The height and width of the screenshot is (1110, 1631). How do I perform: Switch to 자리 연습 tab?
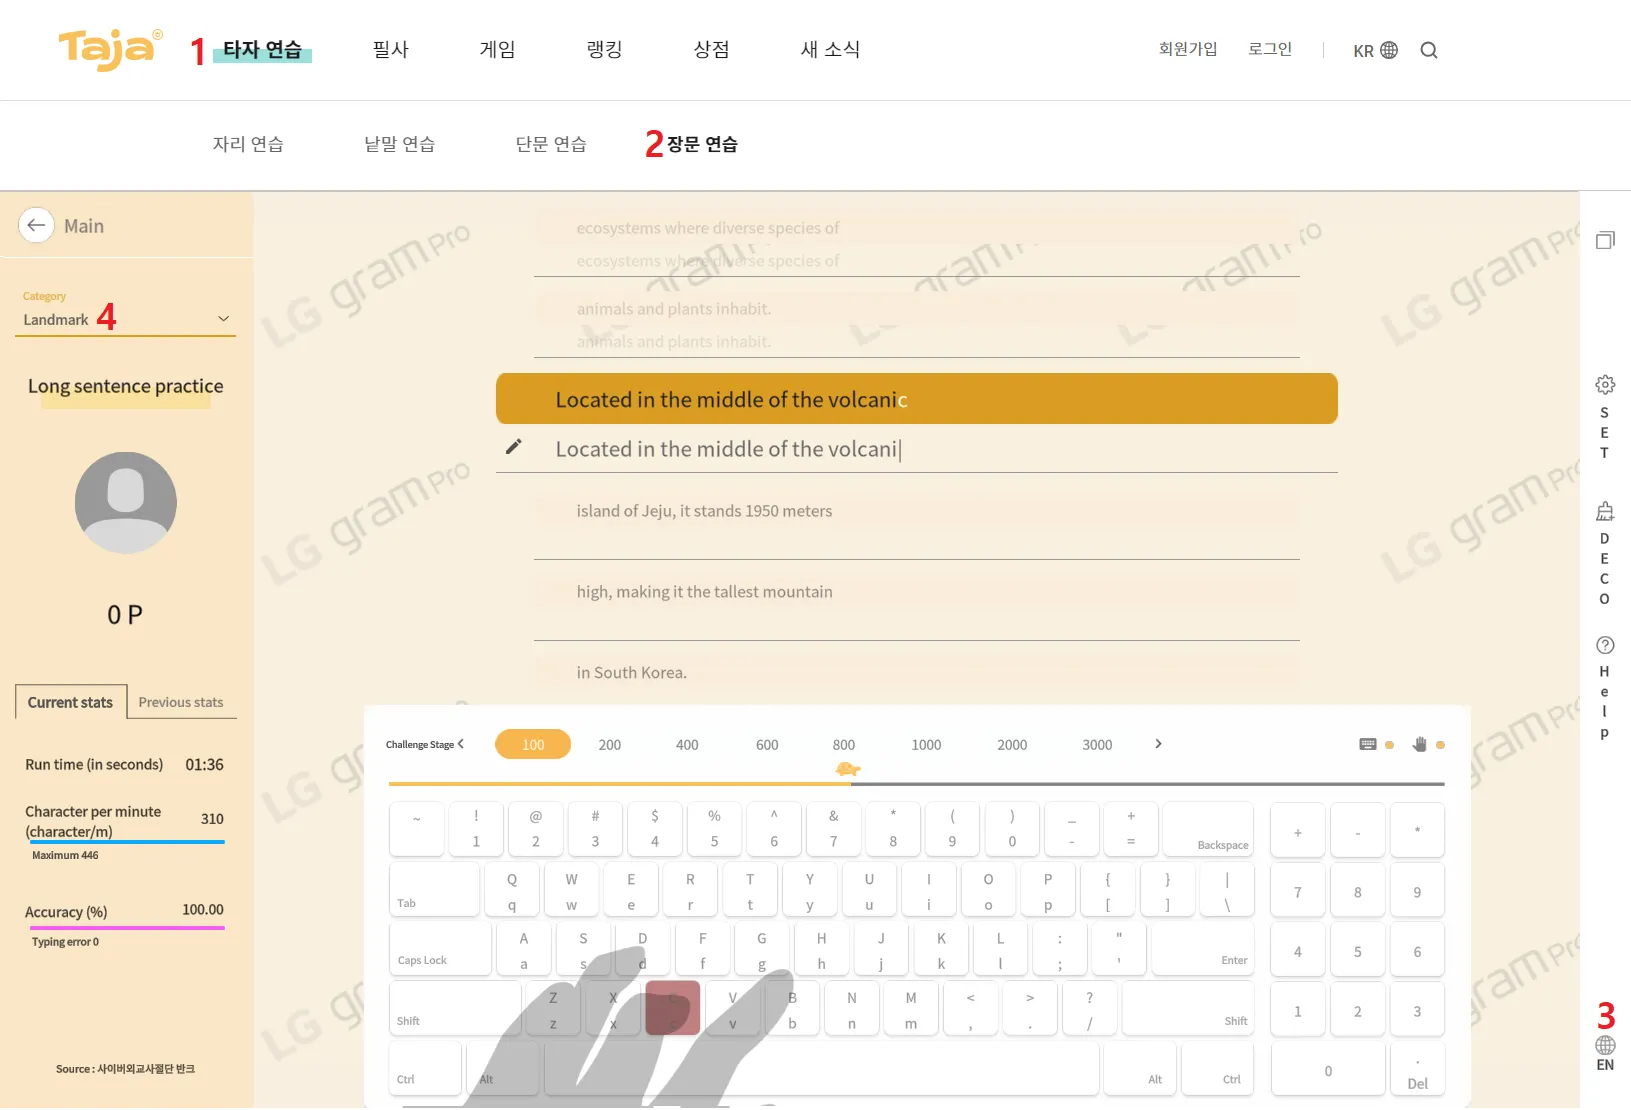click(x=248, y=144)
